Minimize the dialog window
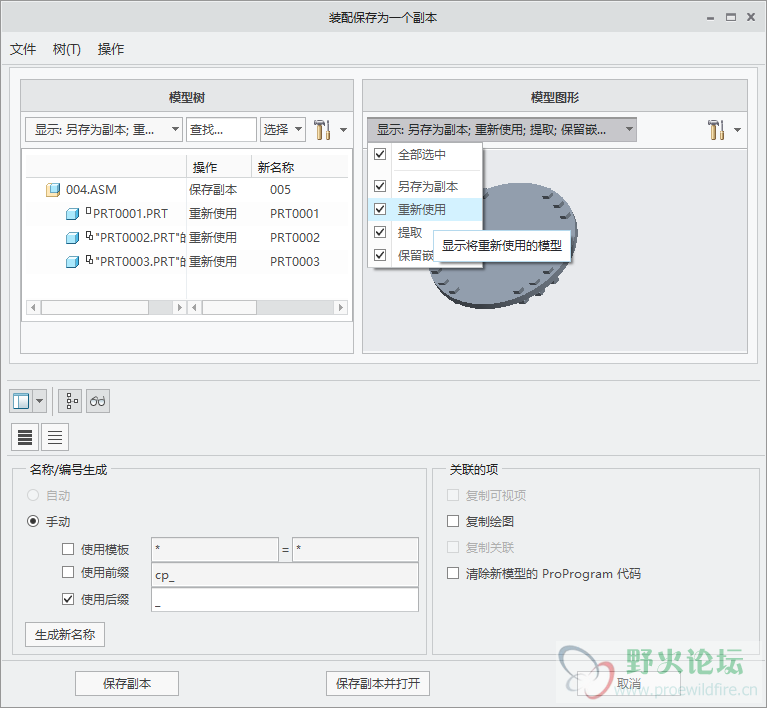This screenshot has height=708, width=767. (x=710, y=18)
